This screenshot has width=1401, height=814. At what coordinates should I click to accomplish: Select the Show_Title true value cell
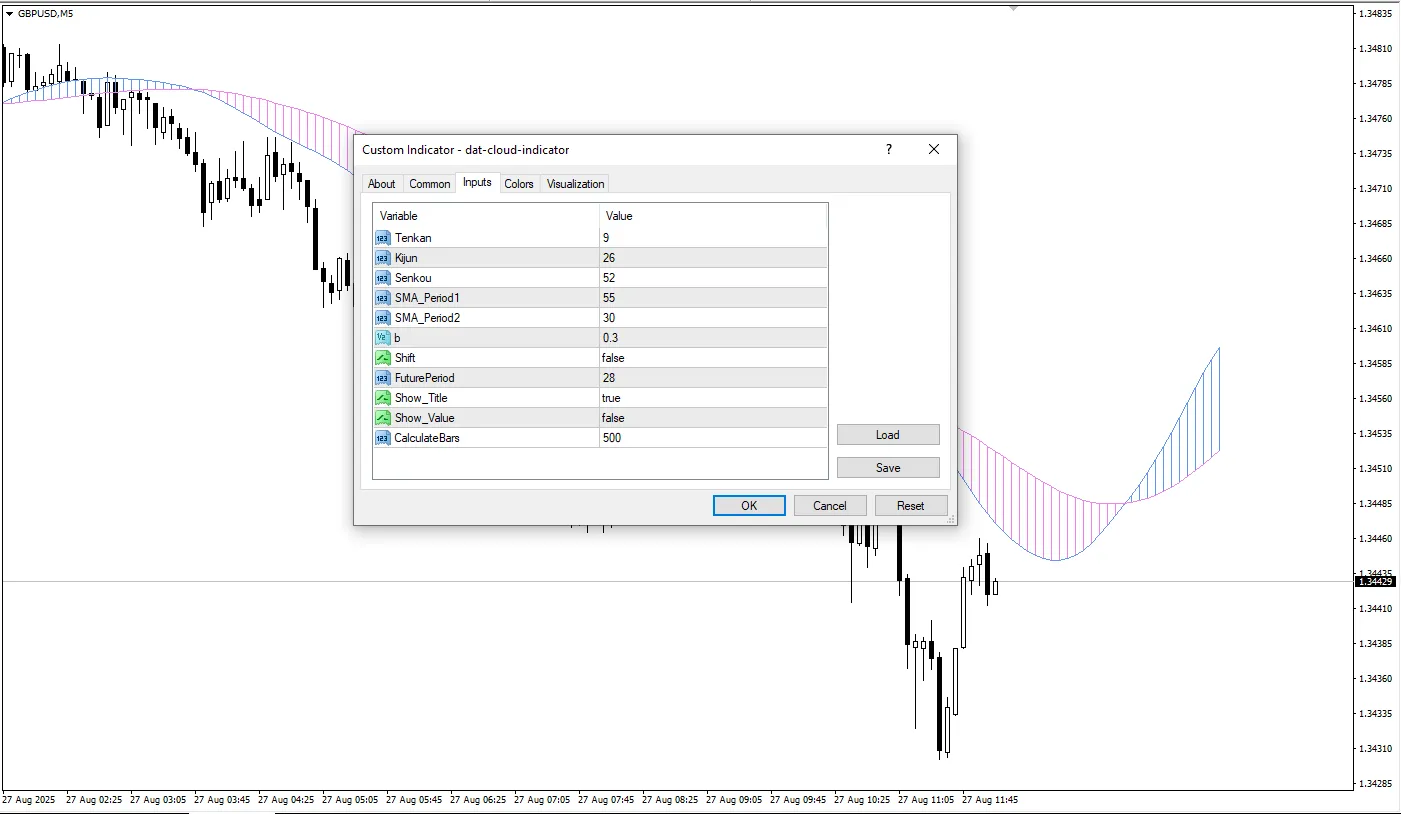(x=712, y=398)
